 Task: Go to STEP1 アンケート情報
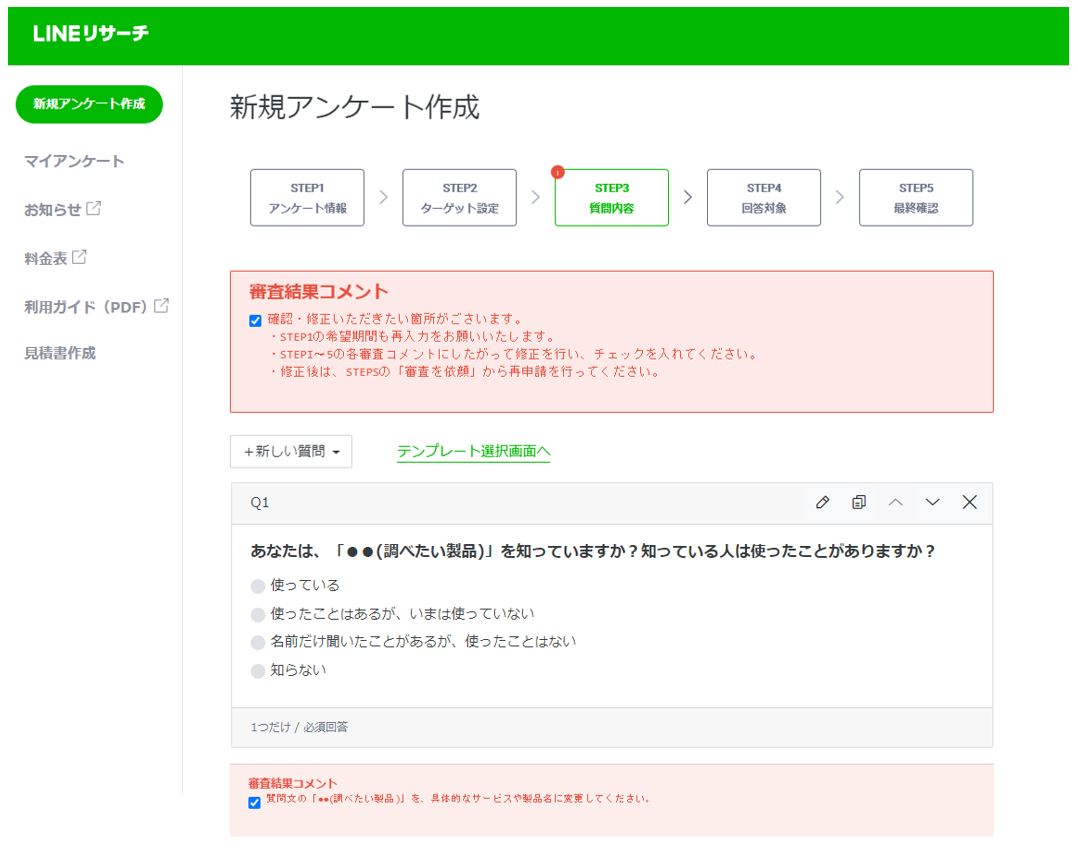click(x=307, y=198)
